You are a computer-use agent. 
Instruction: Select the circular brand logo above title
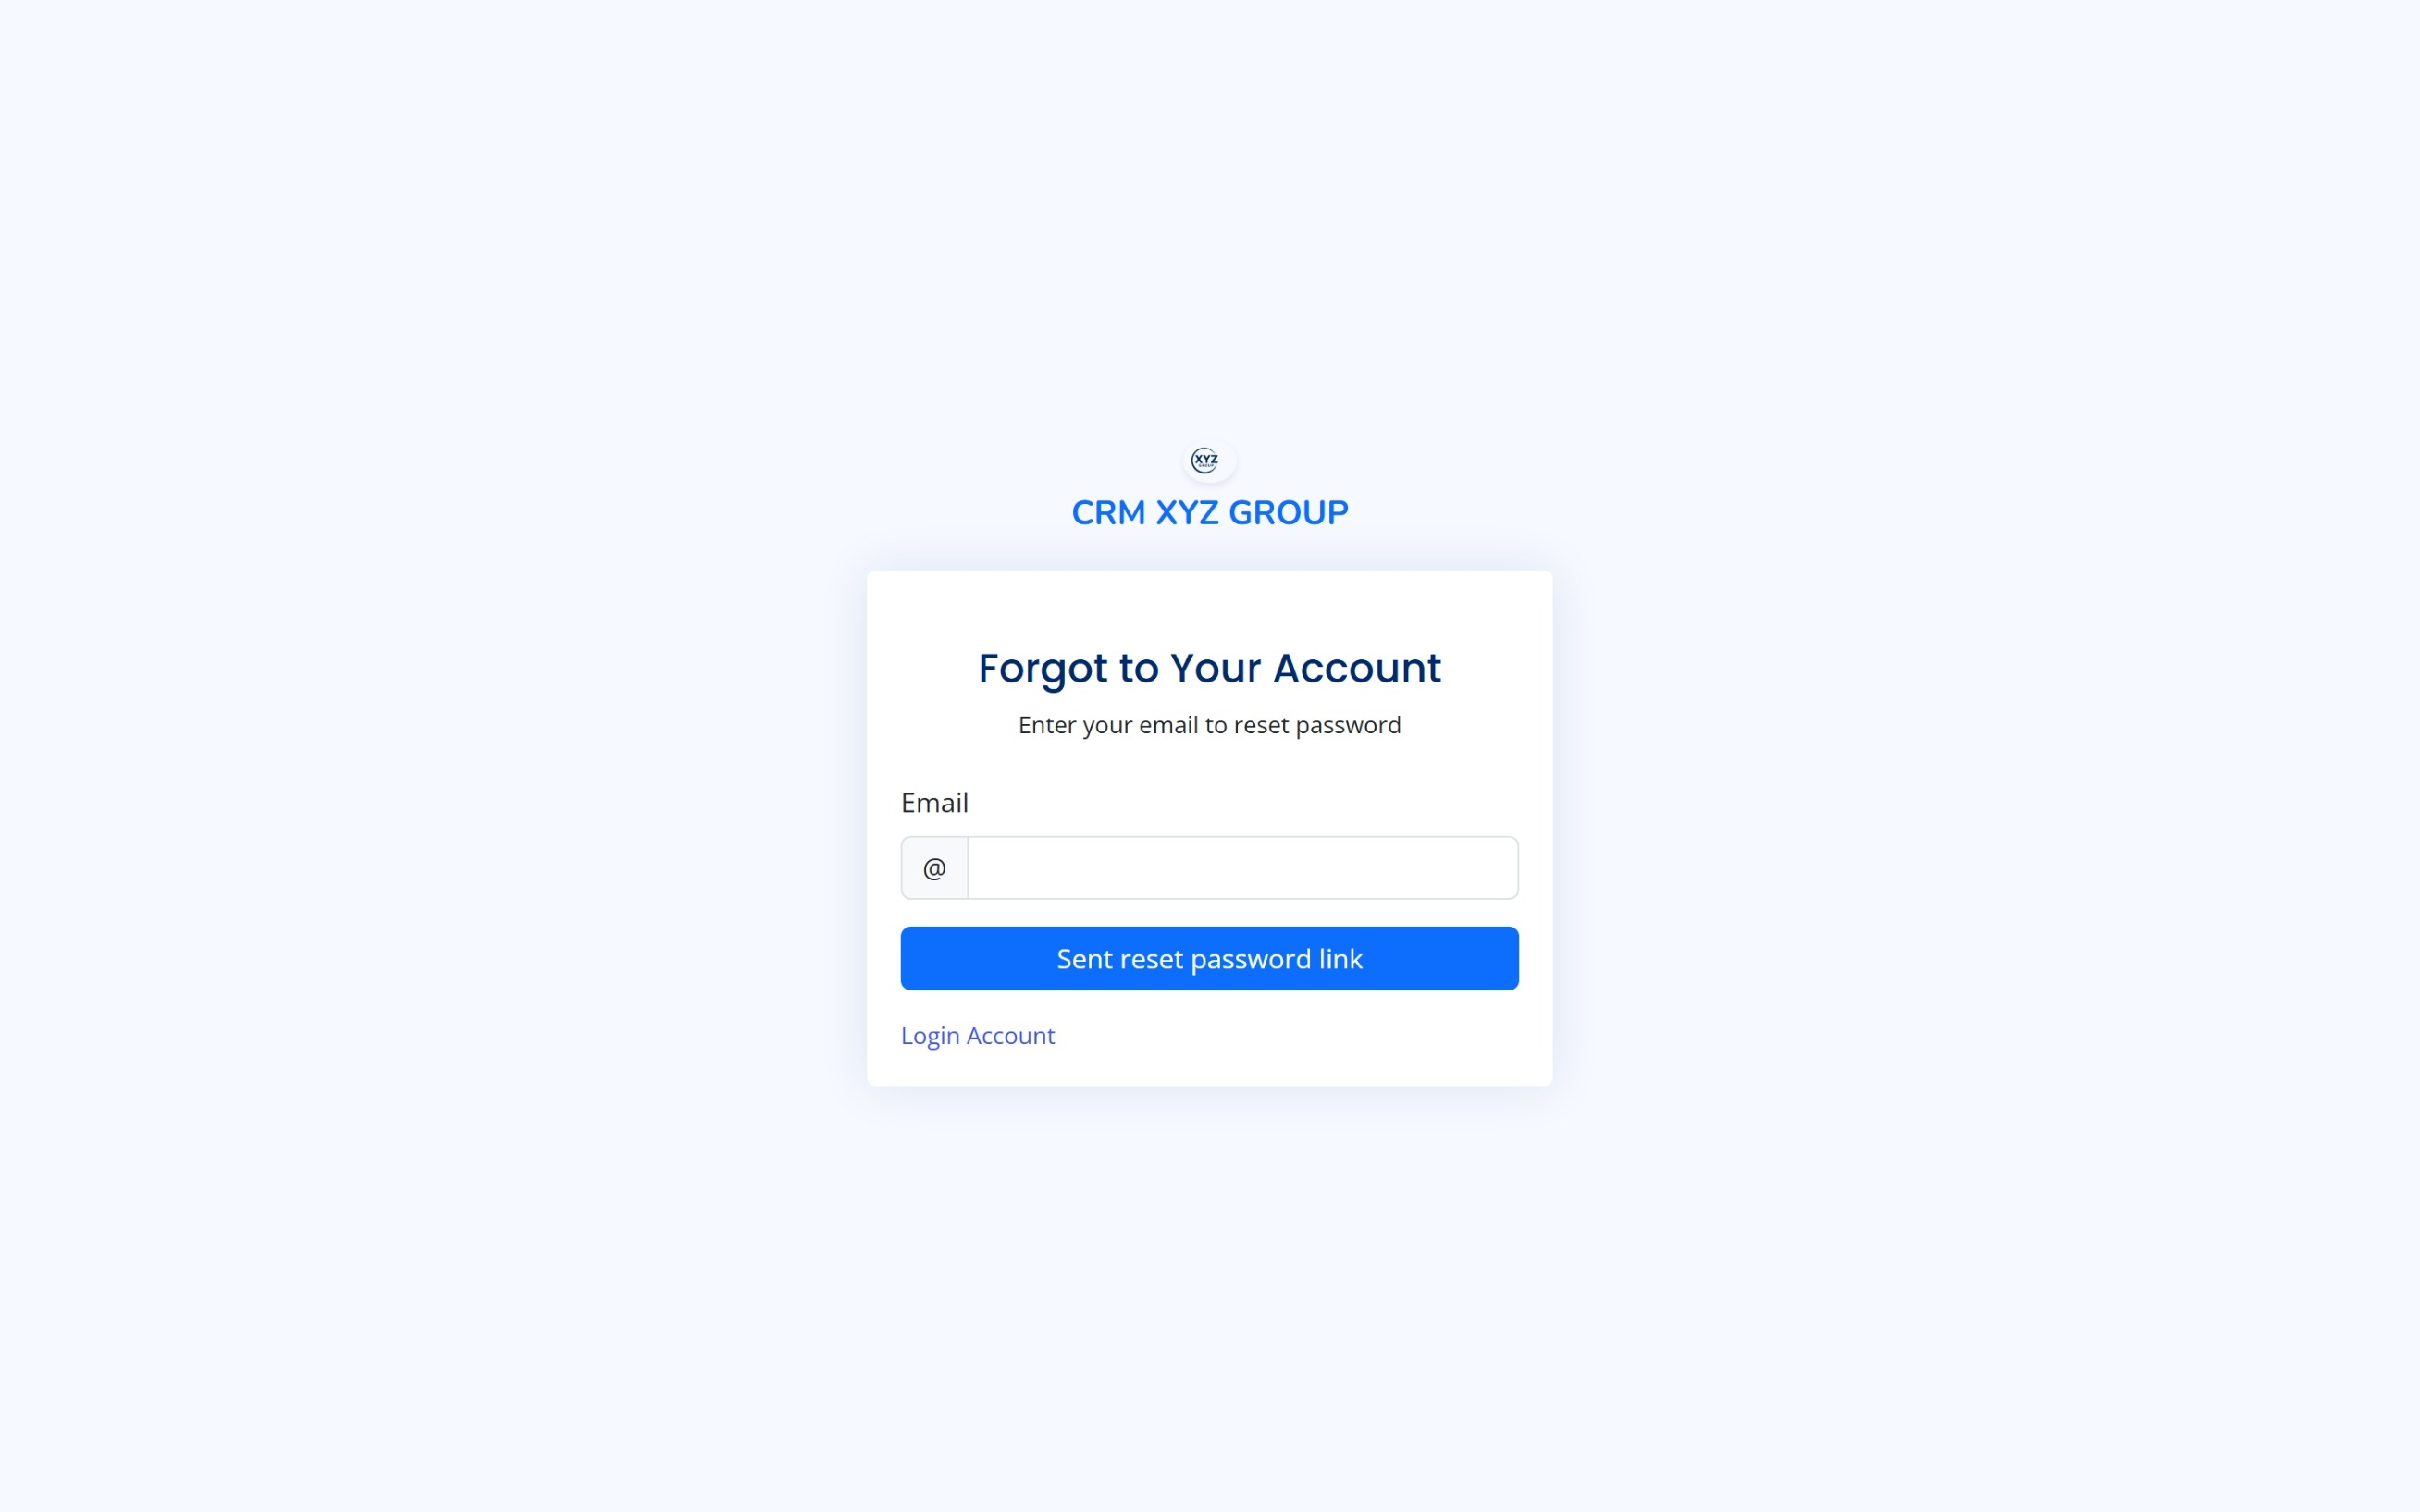tap(1205, 460)
